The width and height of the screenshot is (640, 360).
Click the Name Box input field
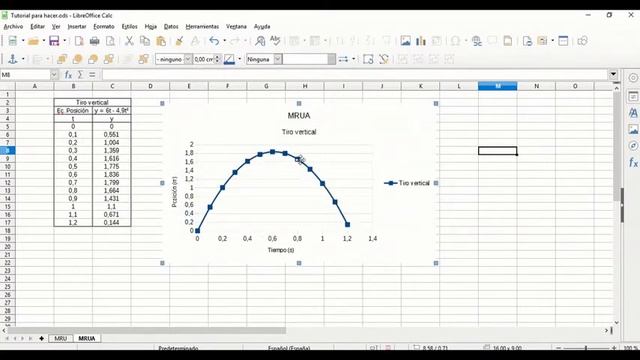coord(25,75)
